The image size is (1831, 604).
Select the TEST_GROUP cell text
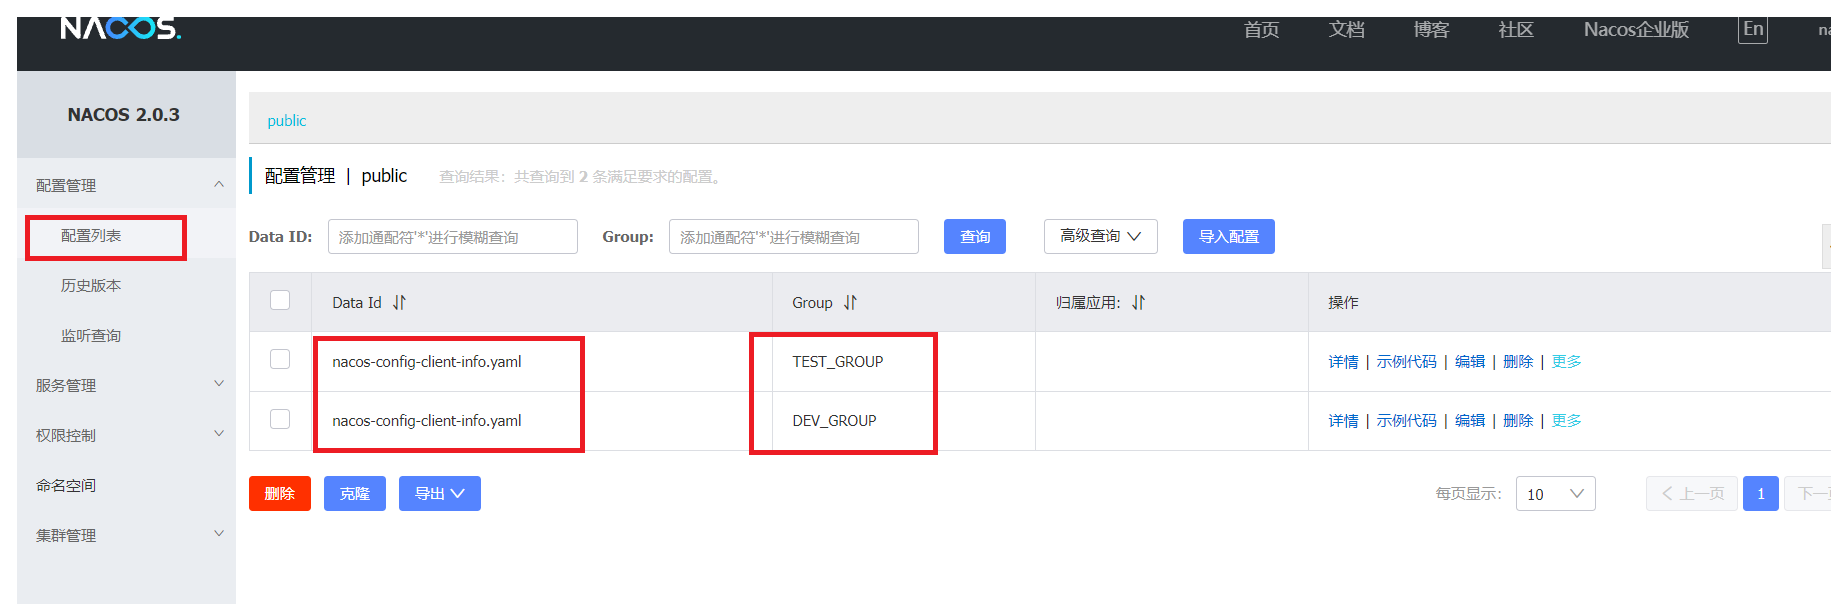(x=838, y=361)
